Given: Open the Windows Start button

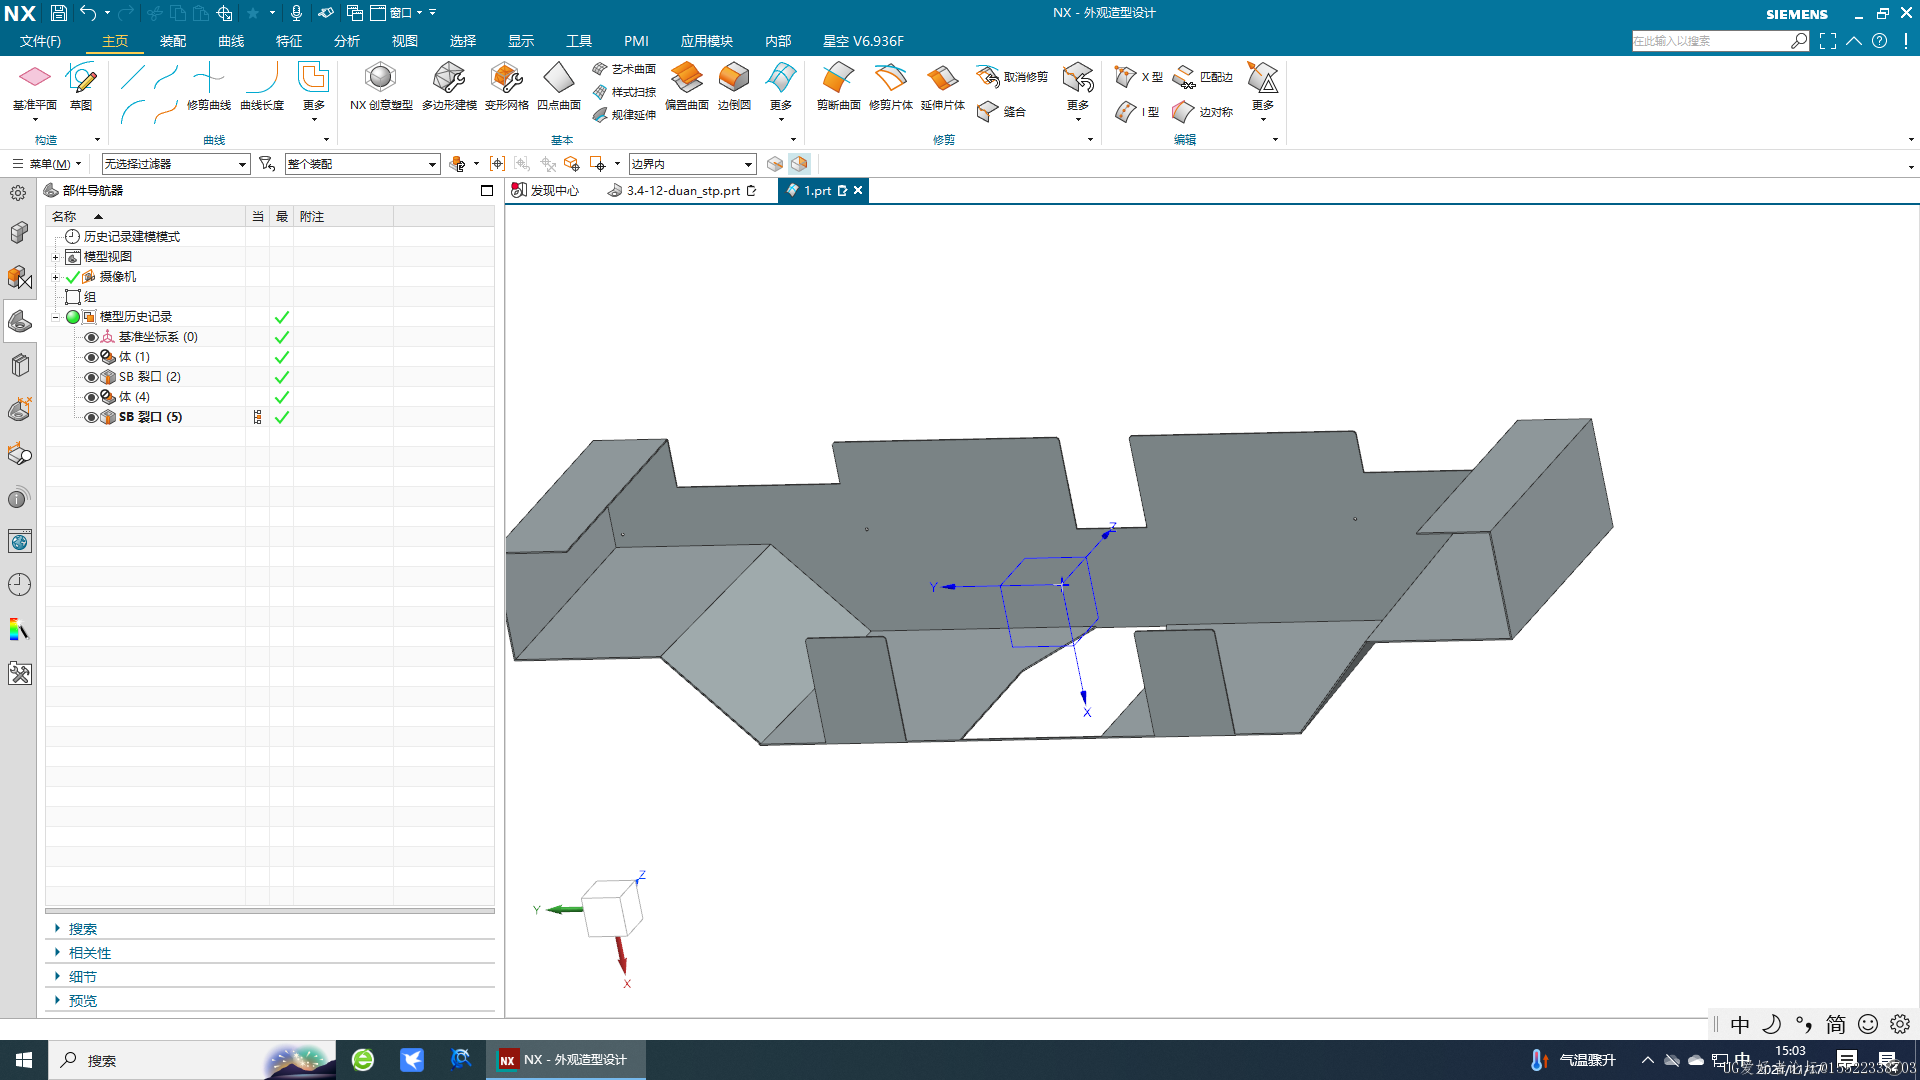Looking at the screenshot, I should [x=24, y=1060].
